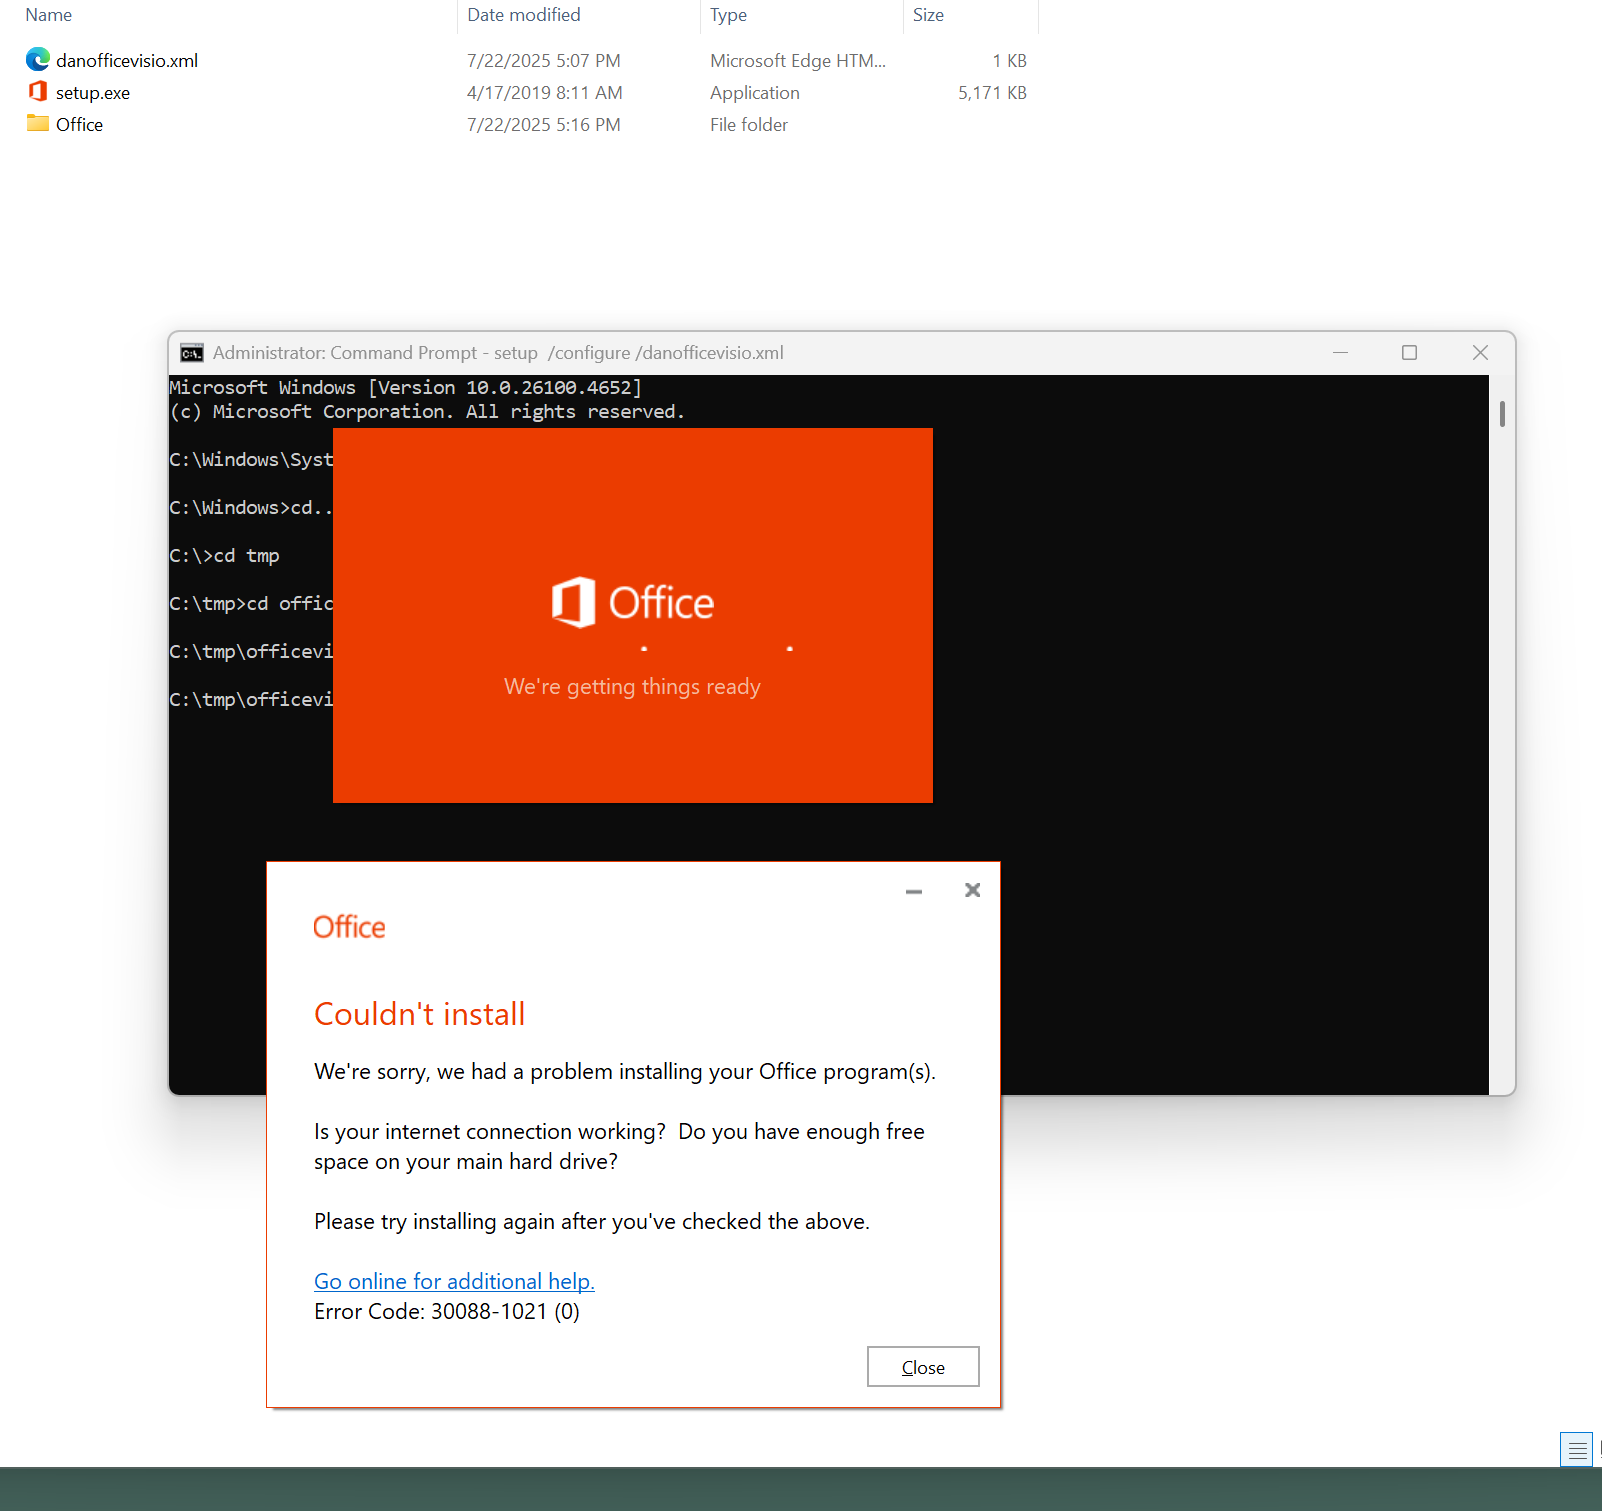Sort files by the Type column header
This screenshot has width=1602, height=1511.
click(729, 15)
